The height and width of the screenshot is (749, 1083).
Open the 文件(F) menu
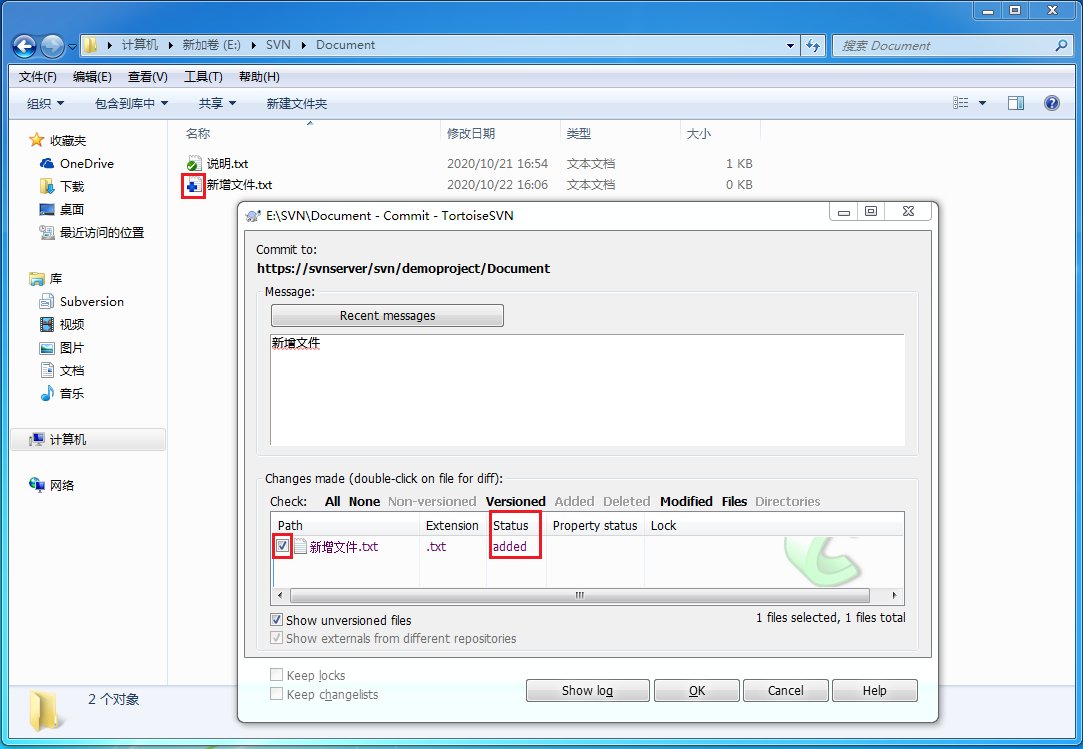[x=37, y=77]
